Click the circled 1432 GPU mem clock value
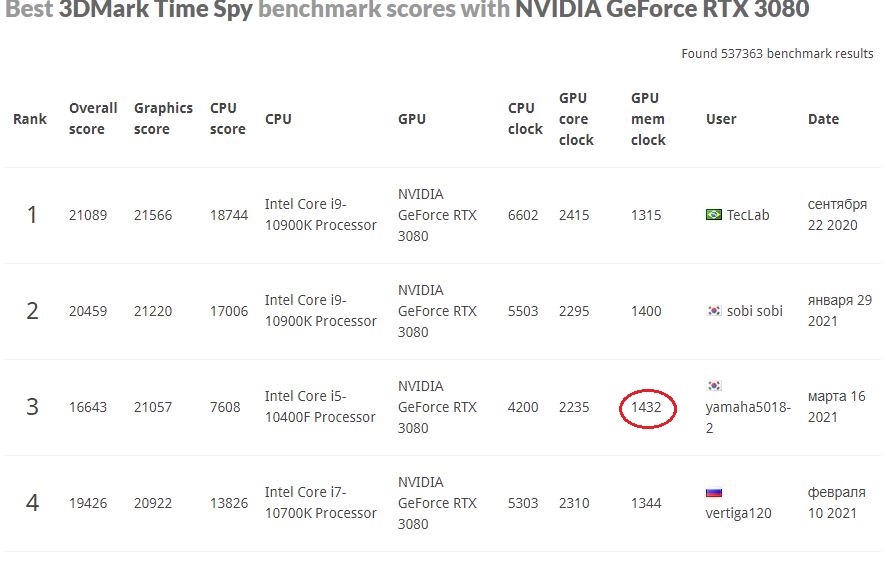The image size is (892, 570). pos(646,407)
